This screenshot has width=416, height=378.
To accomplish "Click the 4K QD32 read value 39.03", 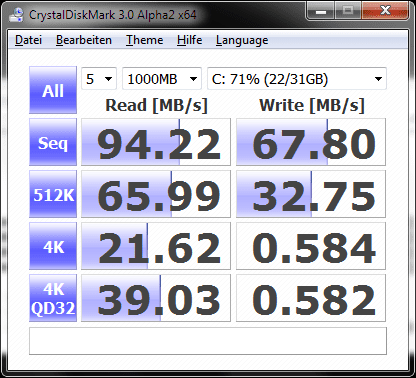I will pos(156,298).
